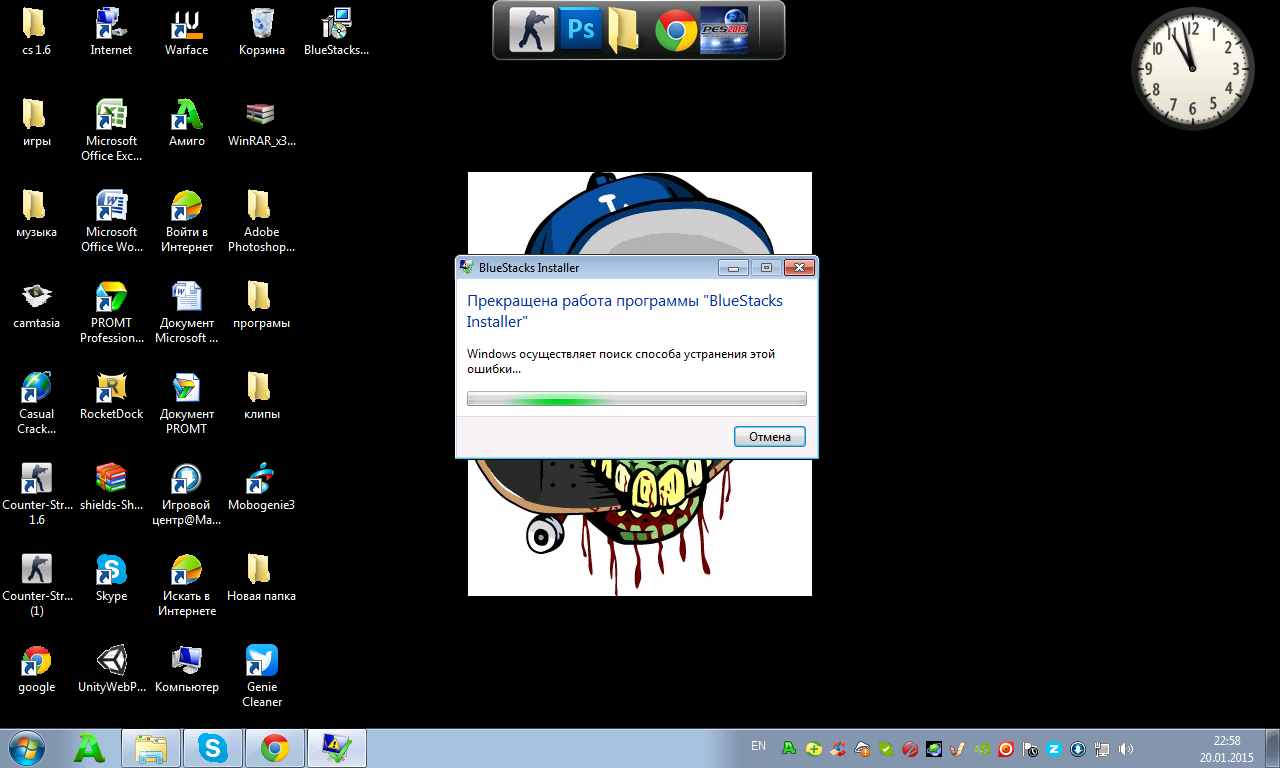Select the Skype desktop shortcut
Viewport: 1280px width, 768px height.
pyautogui.click(x=111, y=578)
